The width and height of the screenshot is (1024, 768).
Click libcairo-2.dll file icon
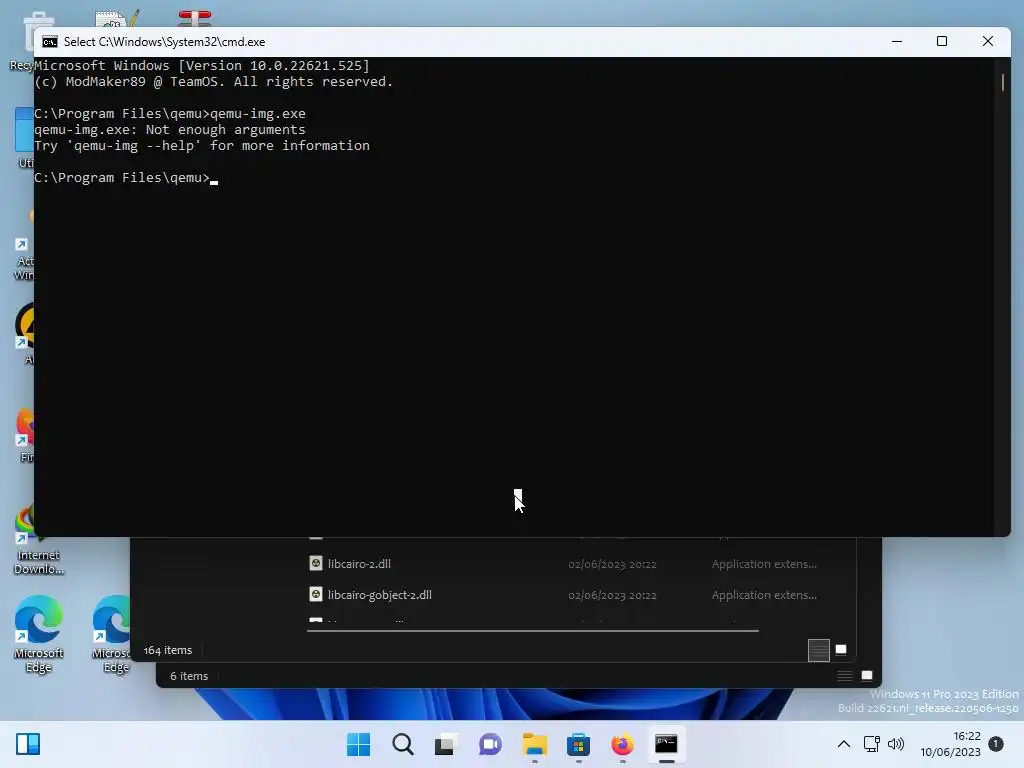(316, 563)
